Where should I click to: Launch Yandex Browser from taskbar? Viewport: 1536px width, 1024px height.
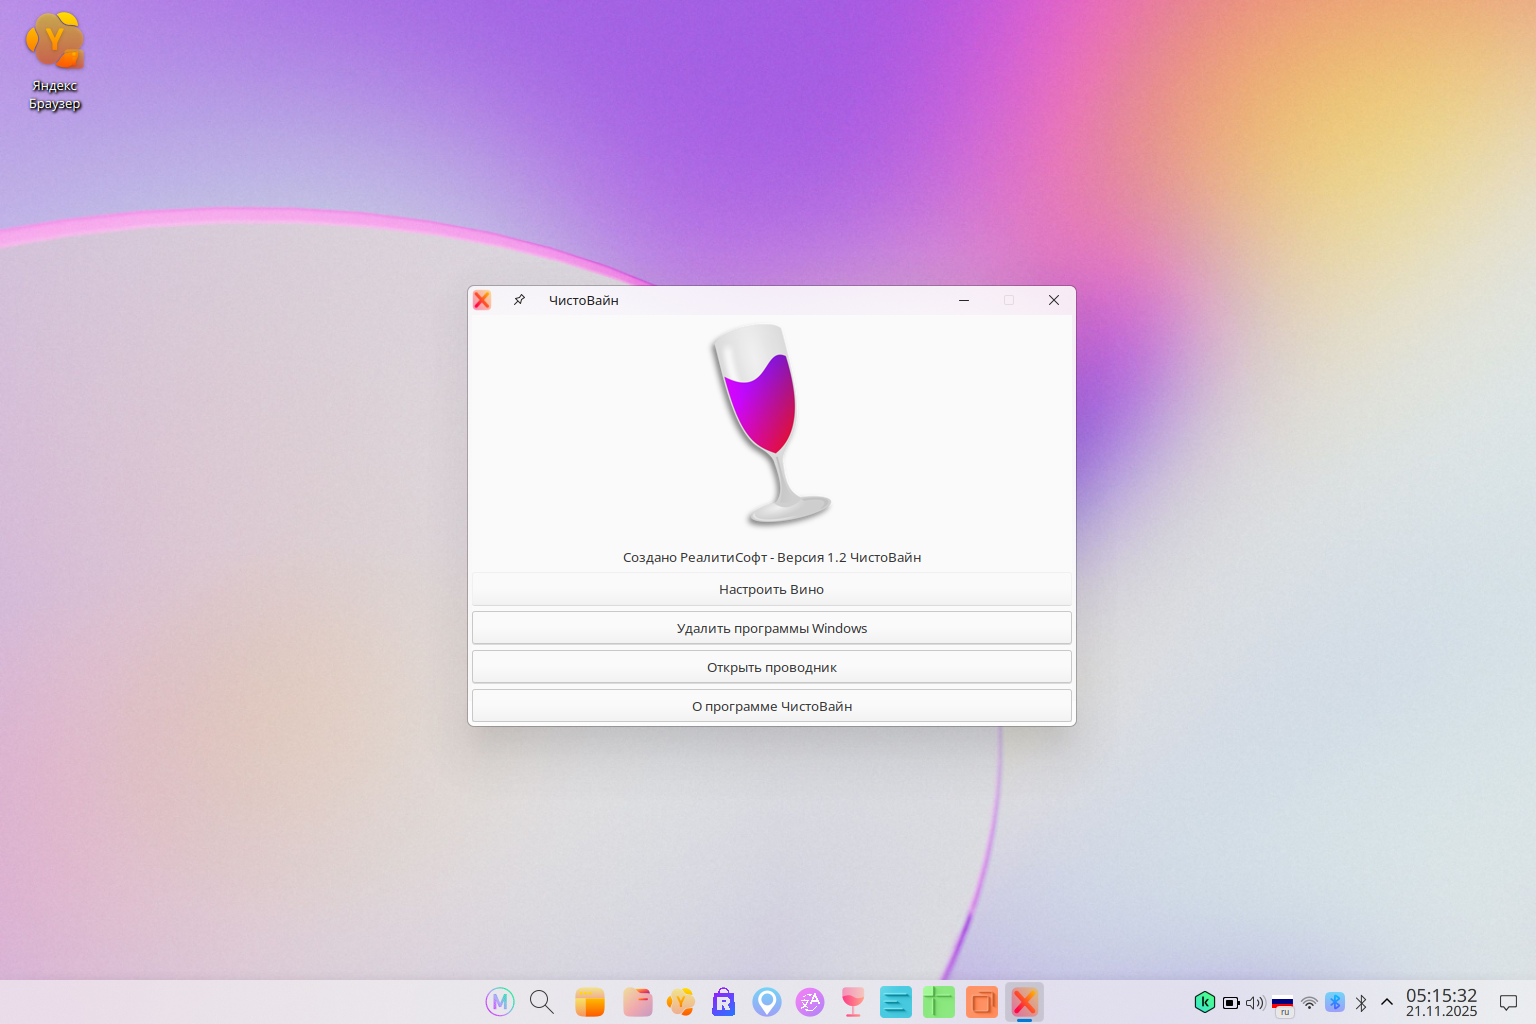coord(681,1001)
